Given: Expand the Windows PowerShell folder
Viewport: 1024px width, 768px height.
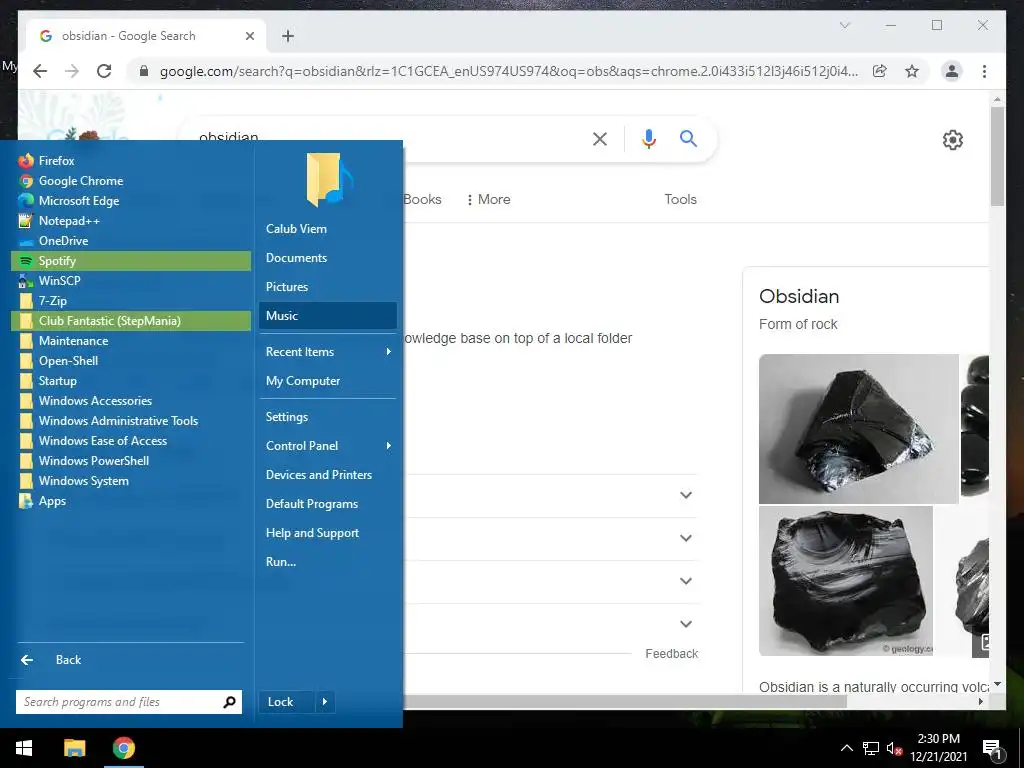Looking at the screenshot, I should tap(131, 461).
